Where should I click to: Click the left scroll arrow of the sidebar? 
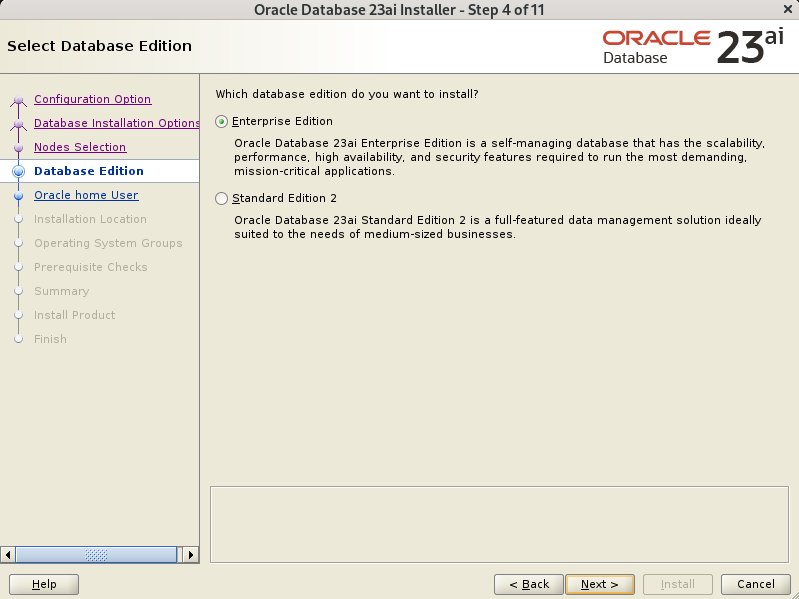point(8,555)
